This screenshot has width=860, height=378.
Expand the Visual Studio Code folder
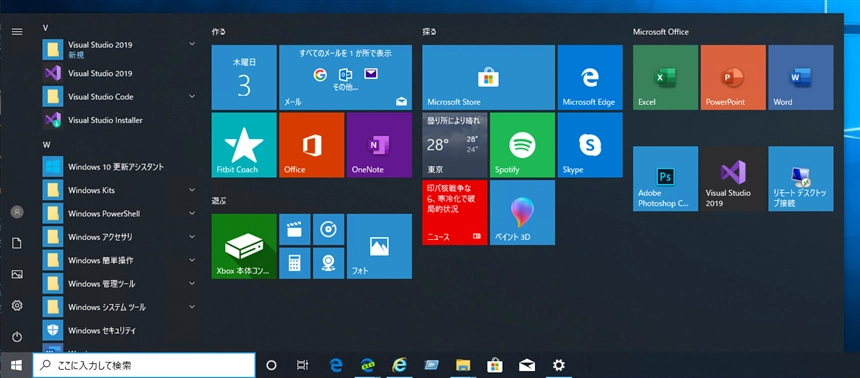121,97
